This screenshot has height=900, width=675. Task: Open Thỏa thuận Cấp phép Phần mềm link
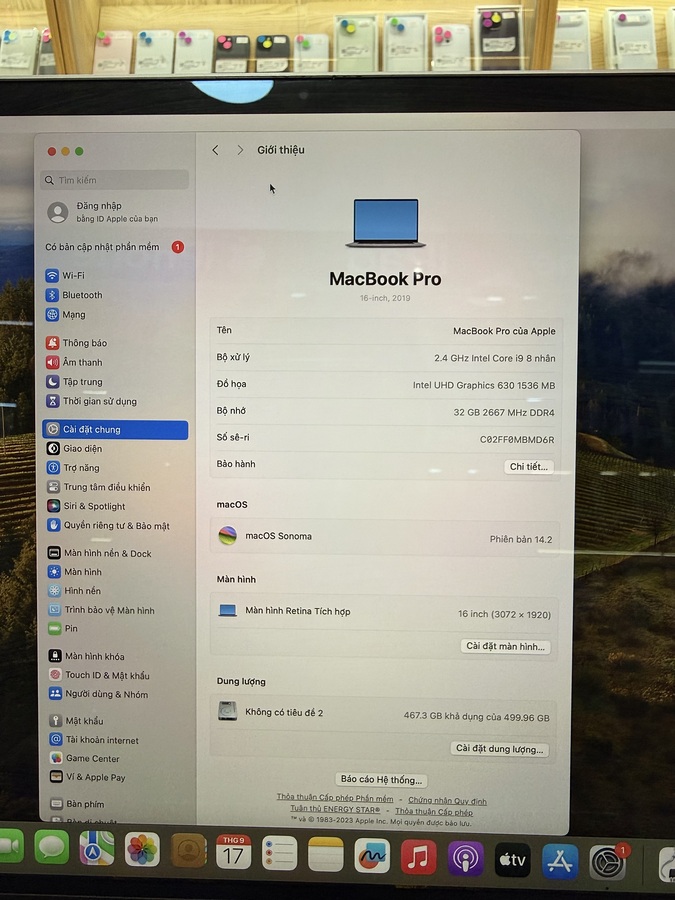tap(335, 798)
